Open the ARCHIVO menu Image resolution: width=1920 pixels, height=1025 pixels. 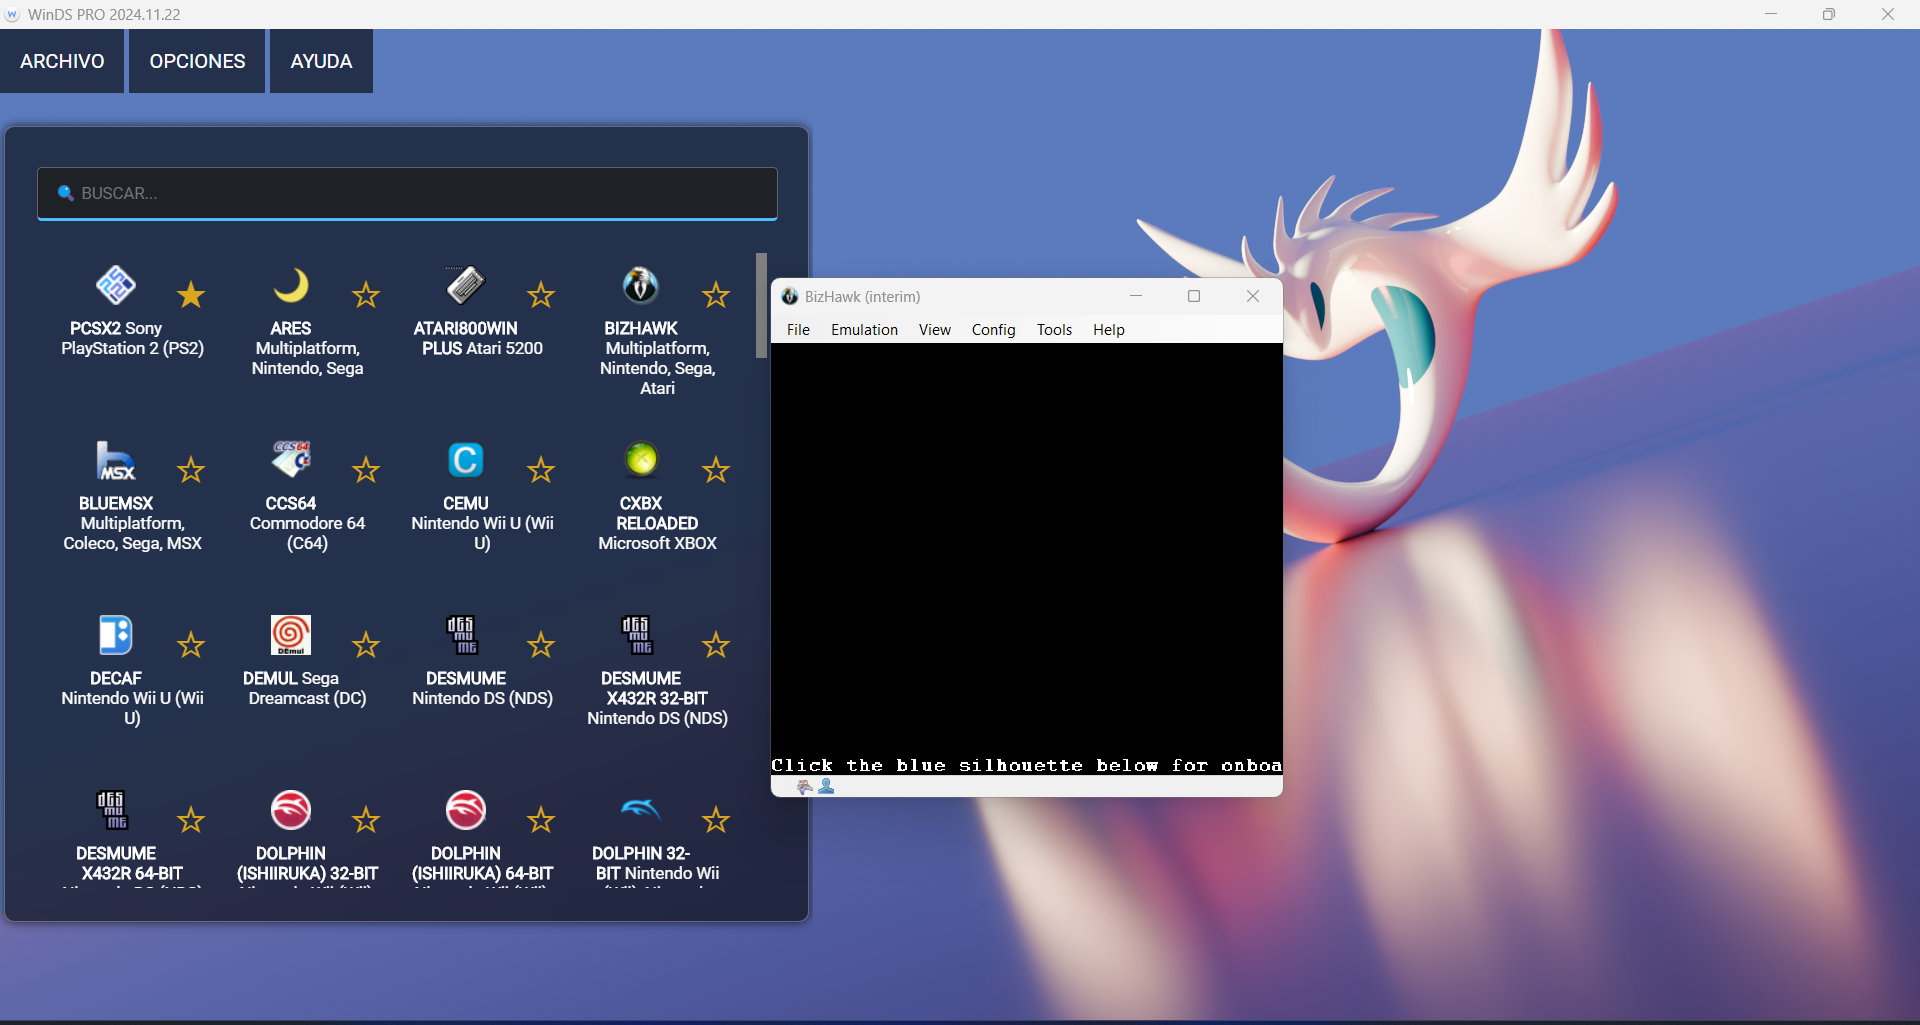click(x=62, y=61)
